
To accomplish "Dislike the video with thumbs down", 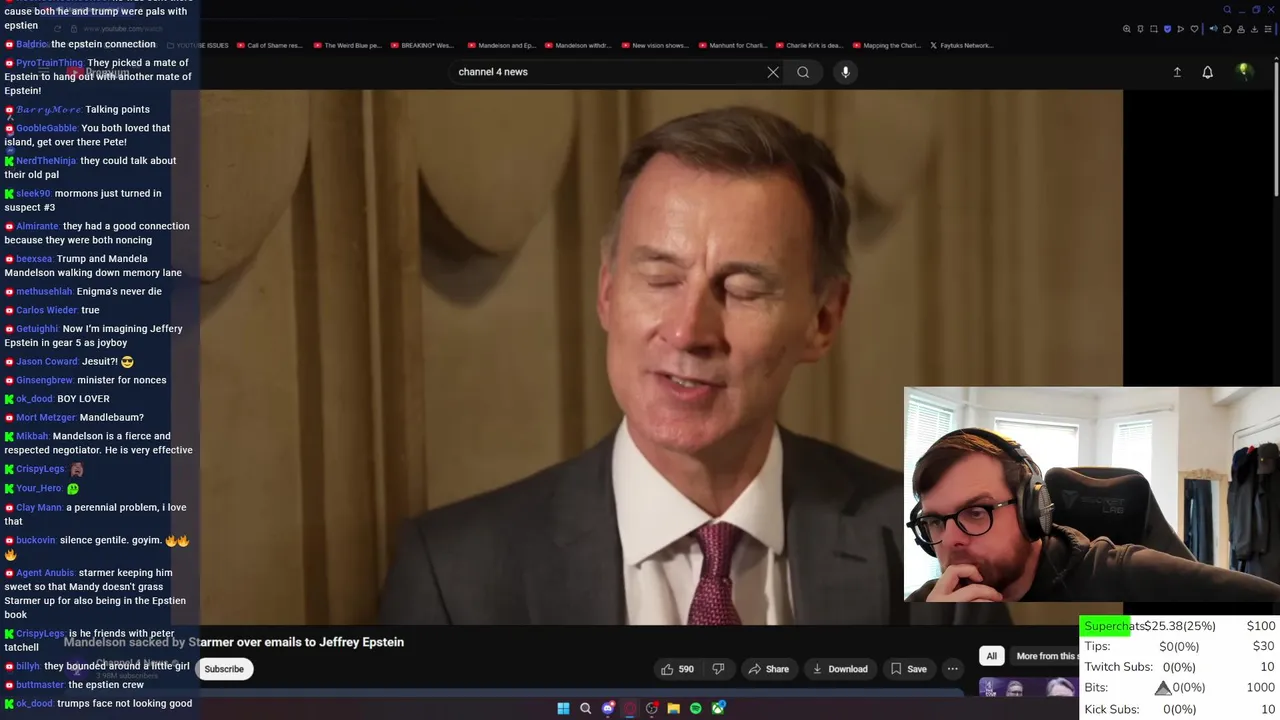I will tap(718, 669).
